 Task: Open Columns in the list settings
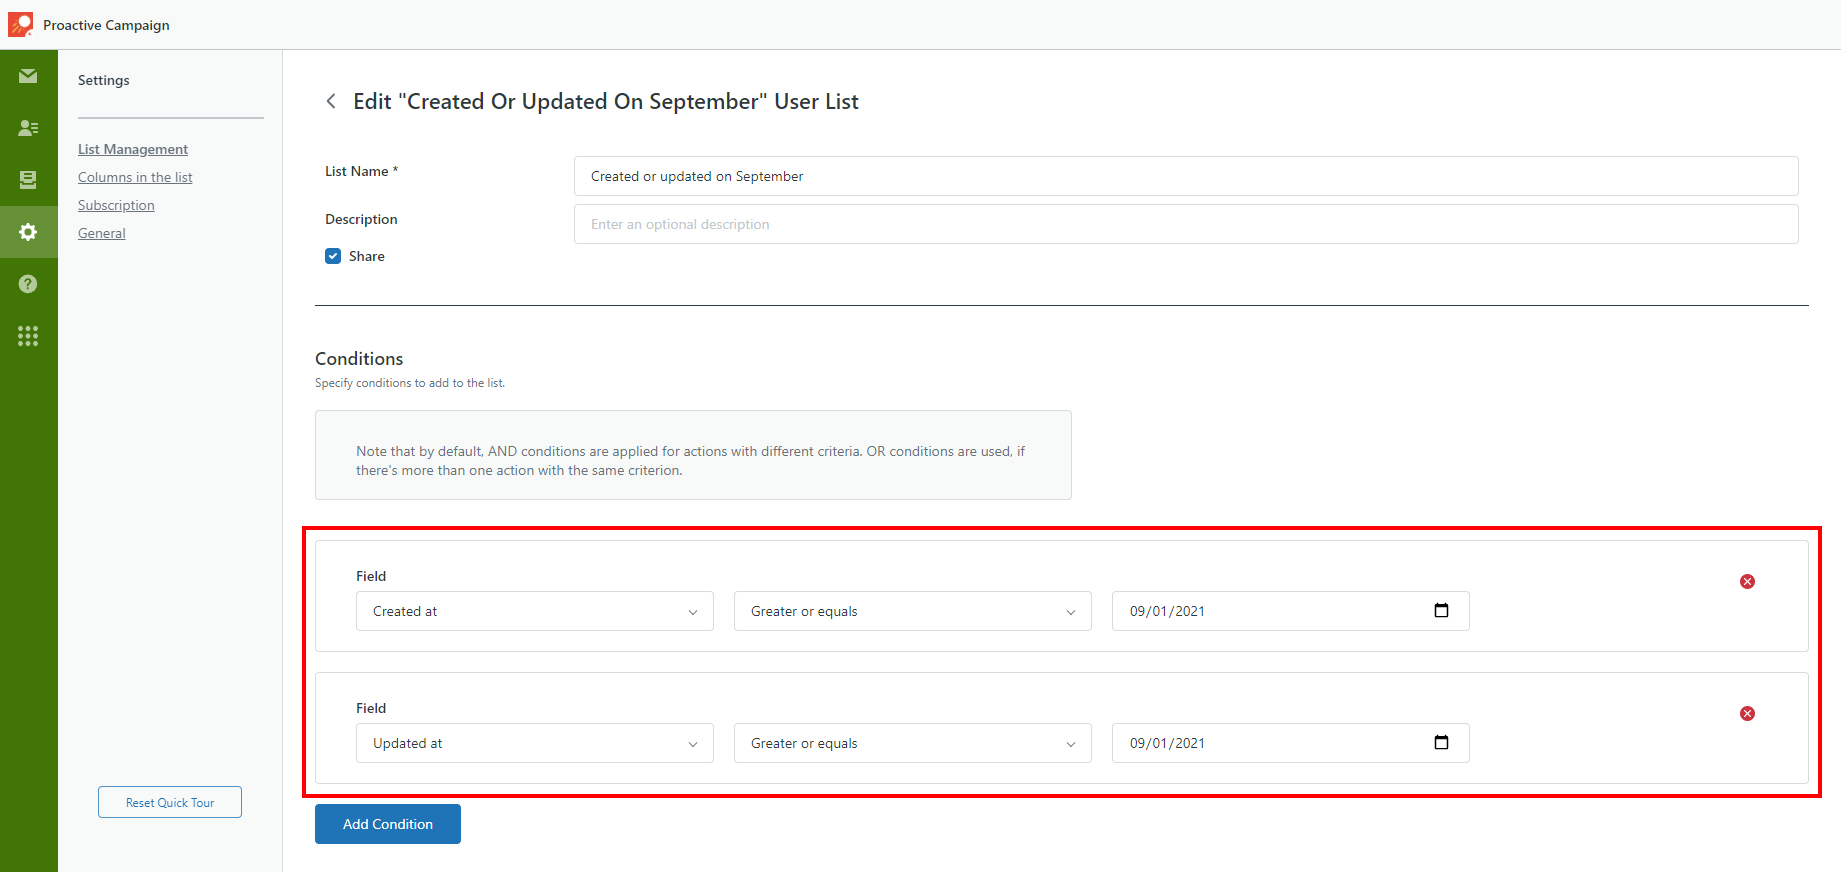[x=135, y=177]
